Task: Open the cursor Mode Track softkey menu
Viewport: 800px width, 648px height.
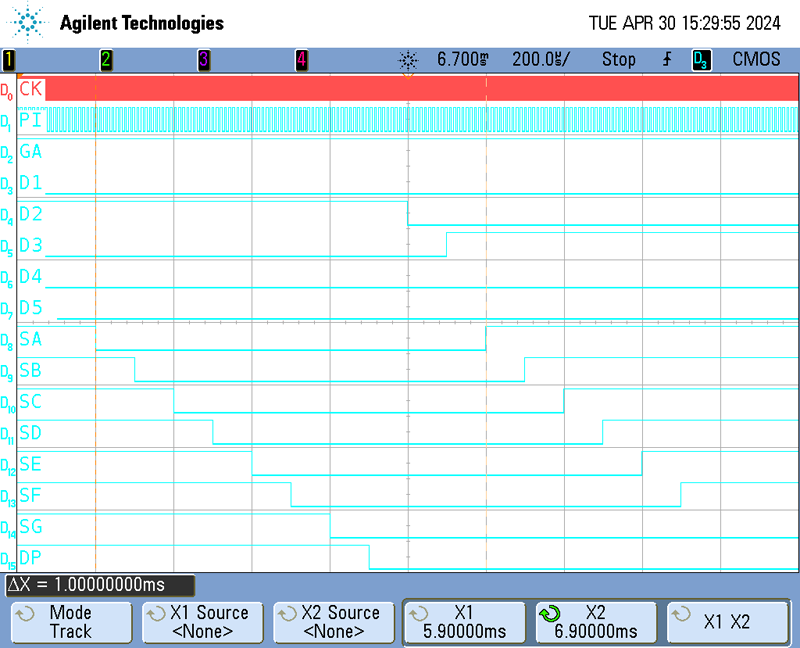Action: [70, 622]
